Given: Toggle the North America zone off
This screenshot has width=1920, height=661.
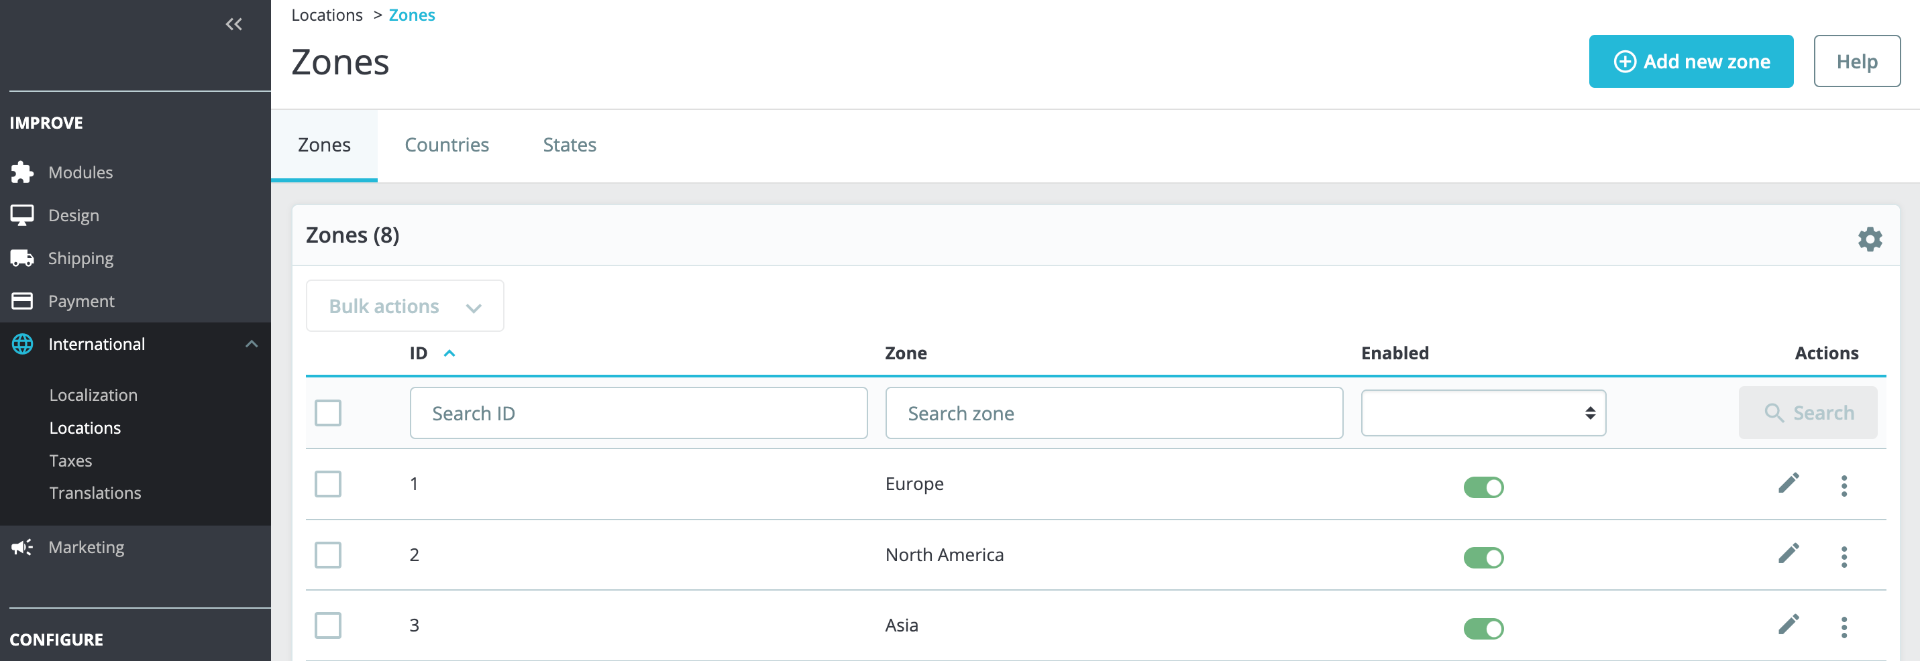Looking at the screenshot, I should (1483, 557).
